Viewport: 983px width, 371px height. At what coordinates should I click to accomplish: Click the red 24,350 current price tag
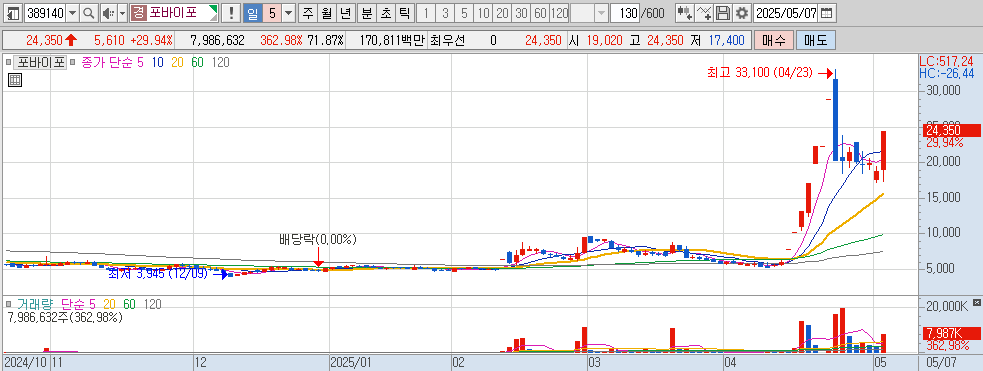point(952,130)
